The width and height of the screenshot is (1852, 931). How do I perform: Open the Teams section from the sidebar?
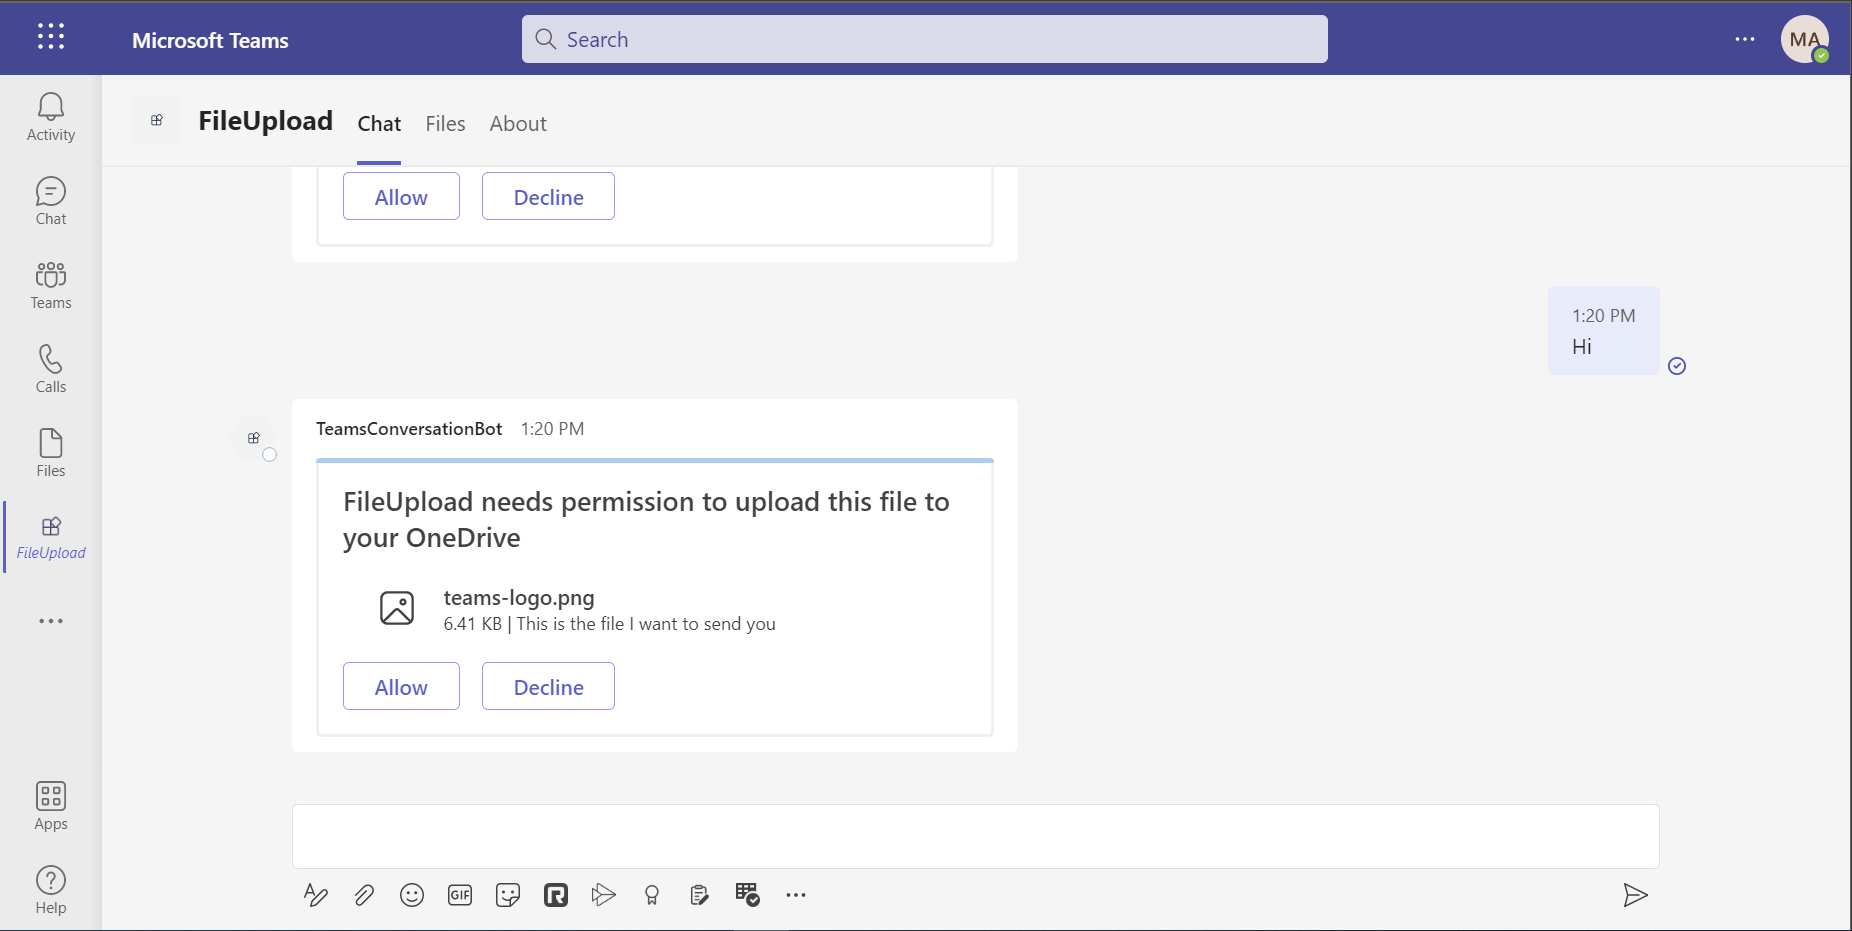pos(50,281)
